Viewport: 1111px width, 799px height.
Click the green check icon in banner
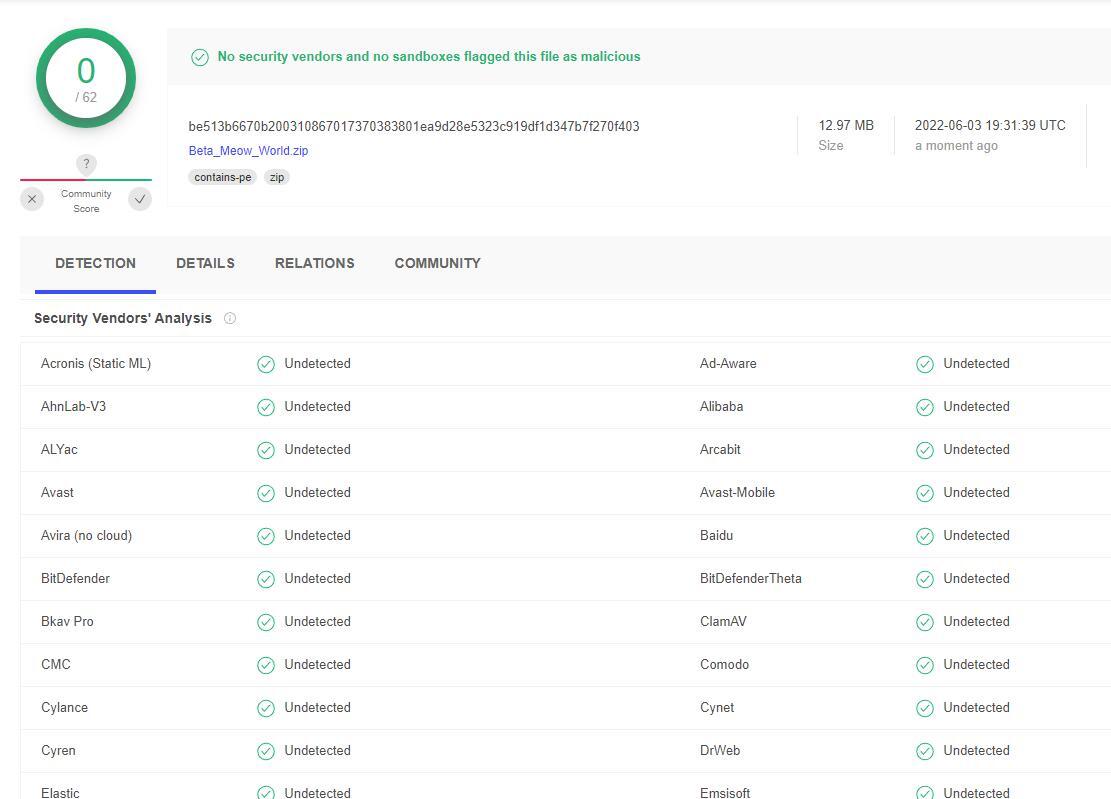[200, 57]
